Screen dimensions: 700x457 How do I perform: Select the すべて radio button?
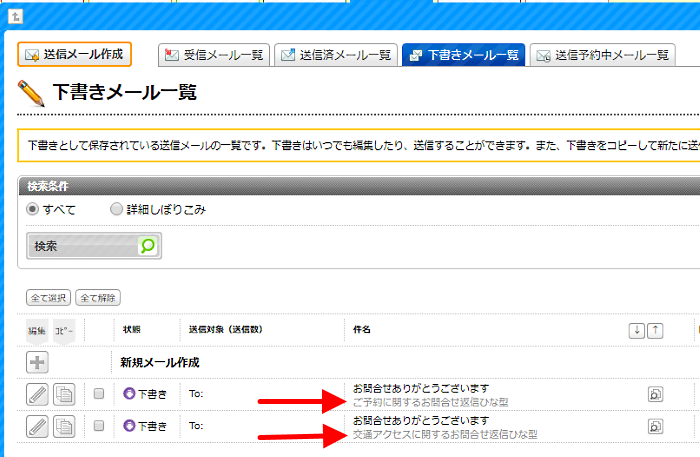point(33,209)
